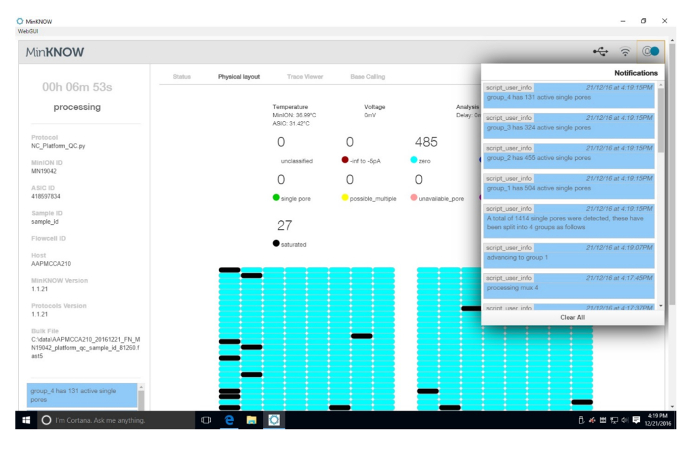Click the elapsed run time 00h 06m 53s
700x454 pixels.
pos(77,87)
